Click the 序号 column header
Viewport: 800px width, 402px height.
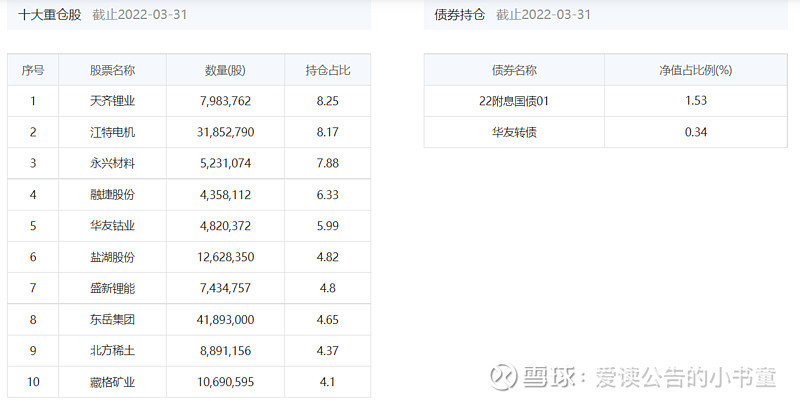(33, 70)
